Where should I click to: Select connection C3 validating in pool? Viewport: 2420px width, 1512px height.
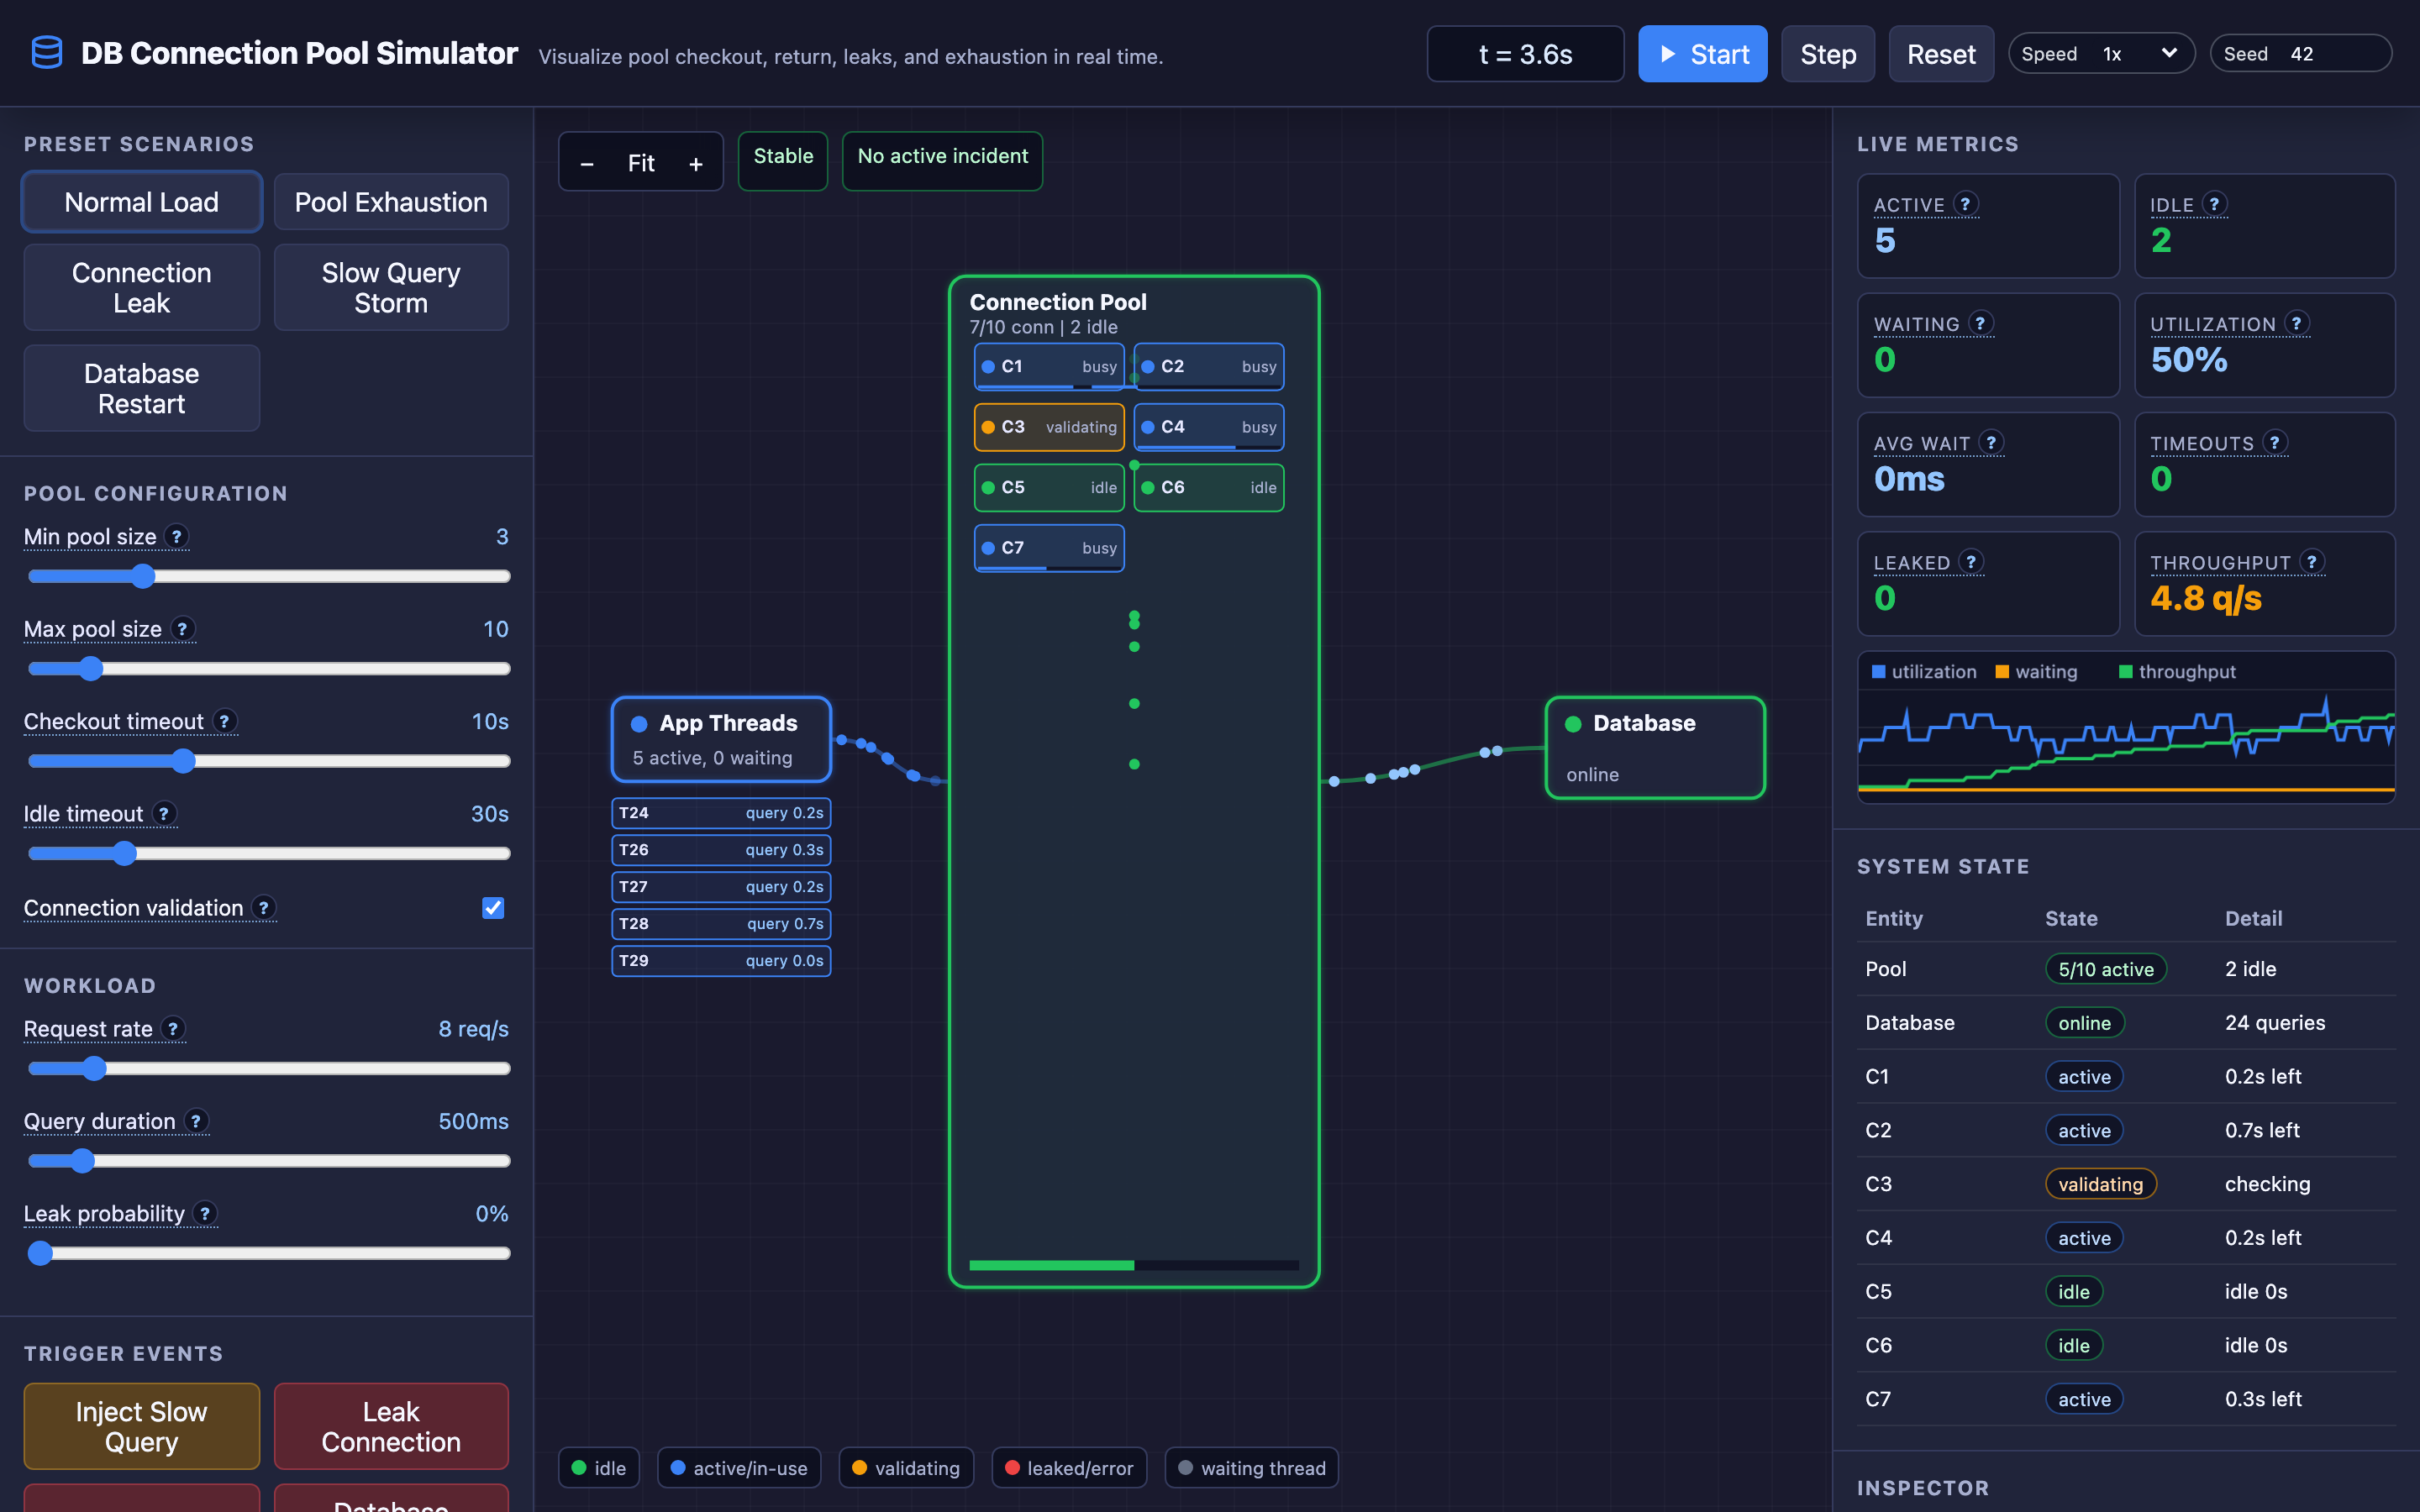point(1049,427)
